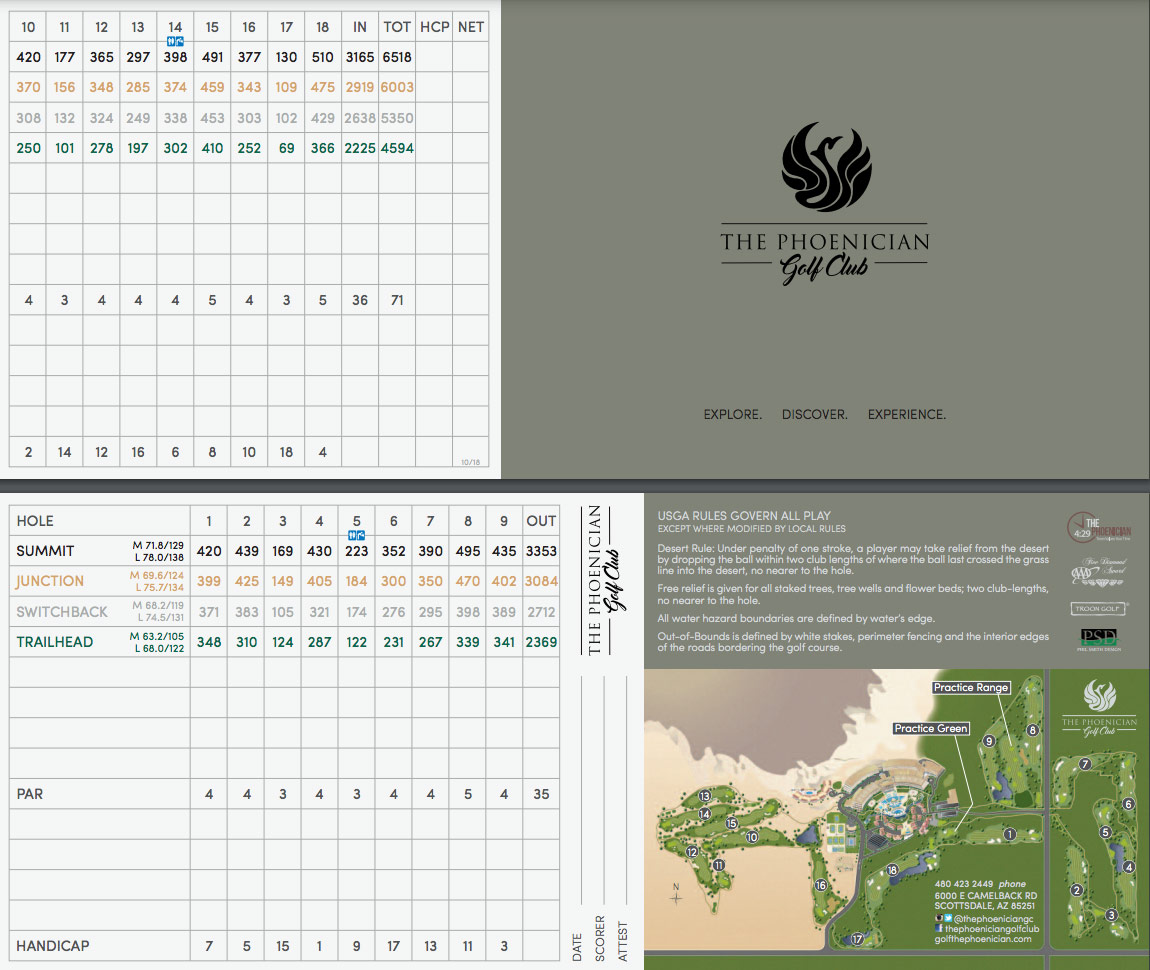This screenshot has height=970, width=1150.
Task: Click the word DISCOVER. on the cover
Action: [815, 415]
